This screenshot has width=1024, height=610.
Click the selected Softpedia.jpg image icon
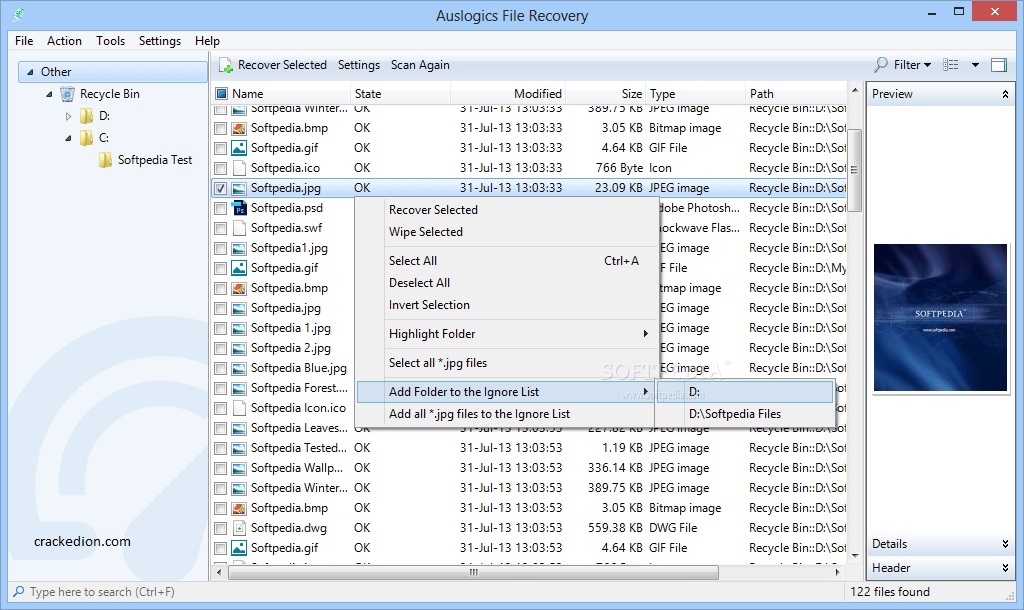pos(240,188)
